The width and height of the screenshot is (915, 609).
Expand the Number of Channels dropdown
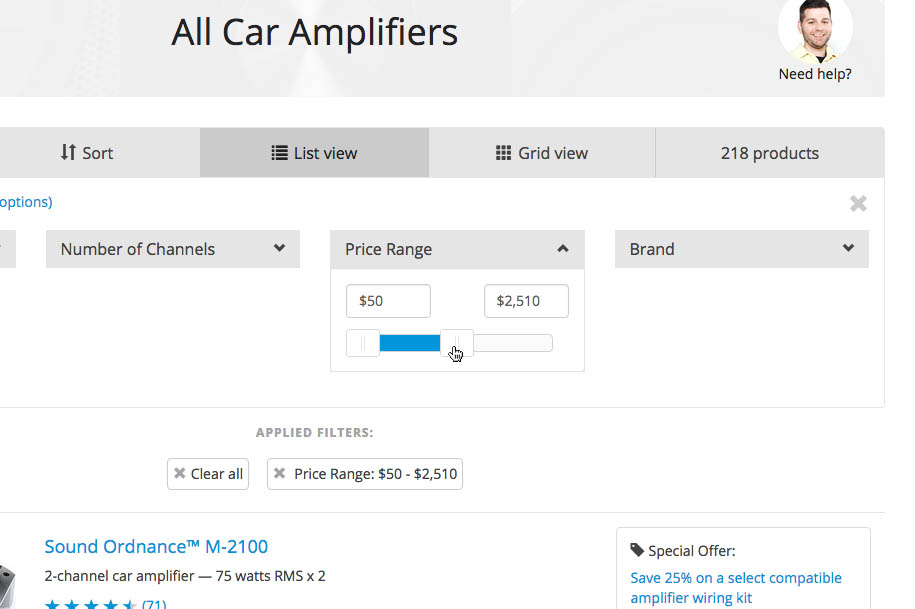[x=172, y=249]
